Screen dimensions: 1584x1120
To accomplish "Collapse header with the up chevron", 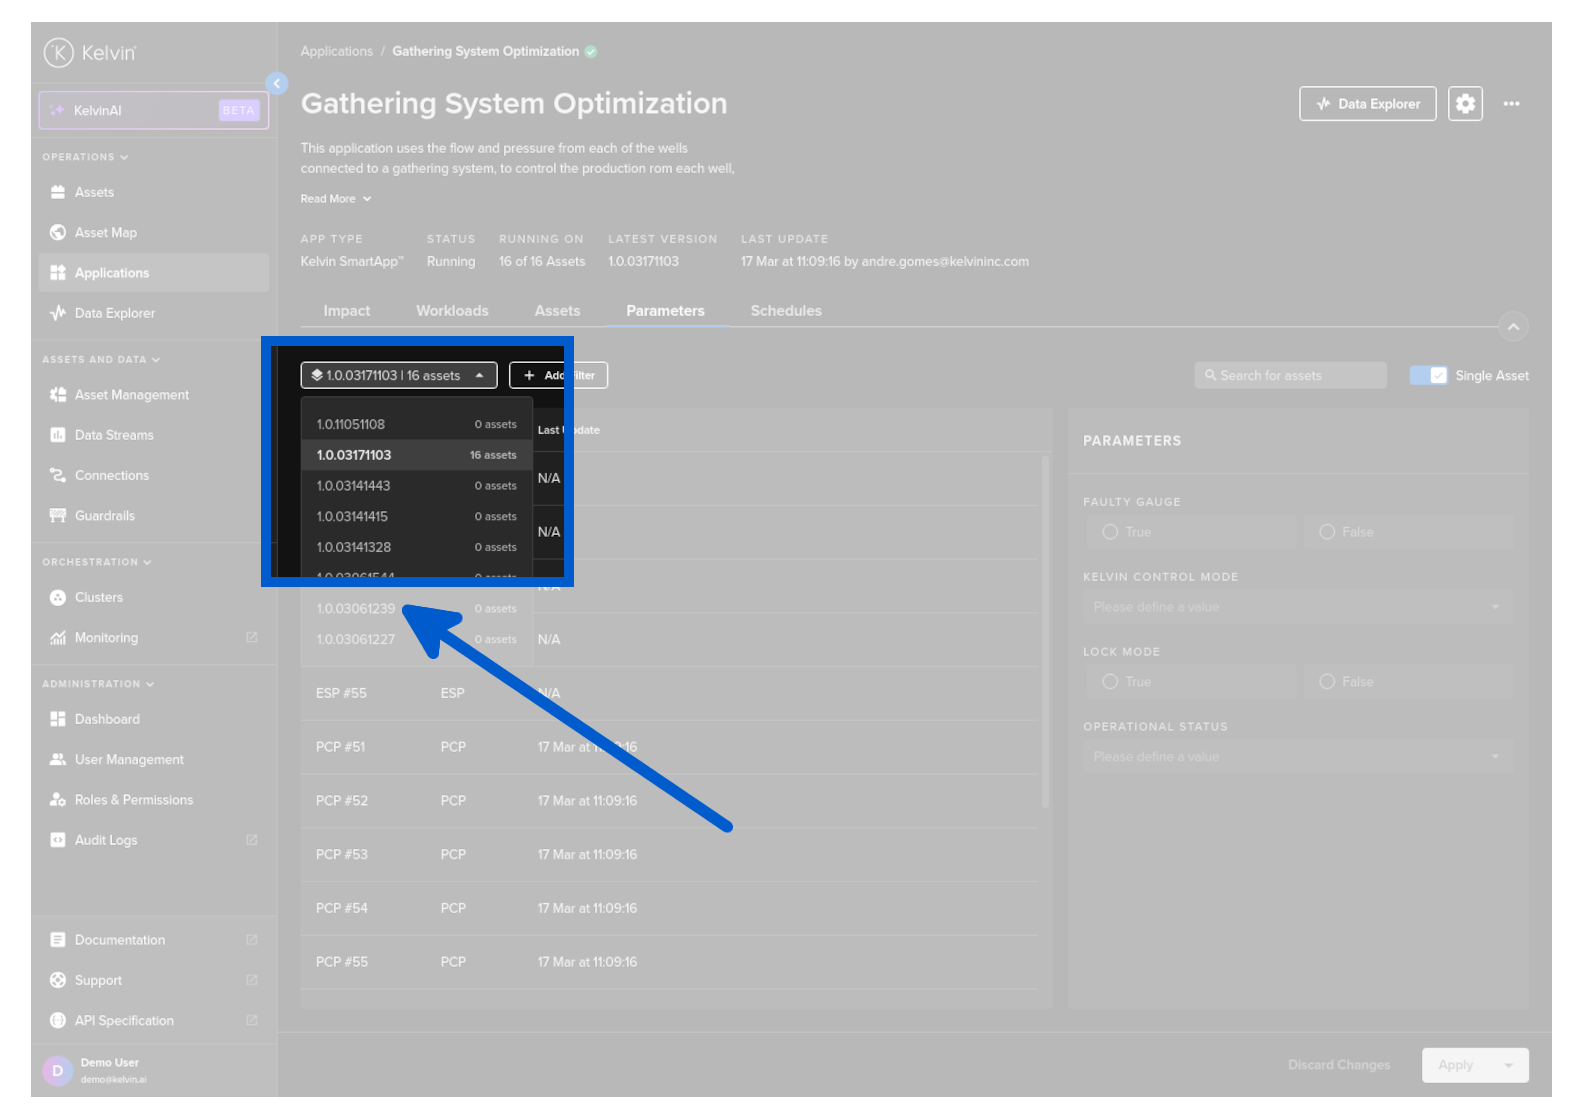I will [1513, 327].
